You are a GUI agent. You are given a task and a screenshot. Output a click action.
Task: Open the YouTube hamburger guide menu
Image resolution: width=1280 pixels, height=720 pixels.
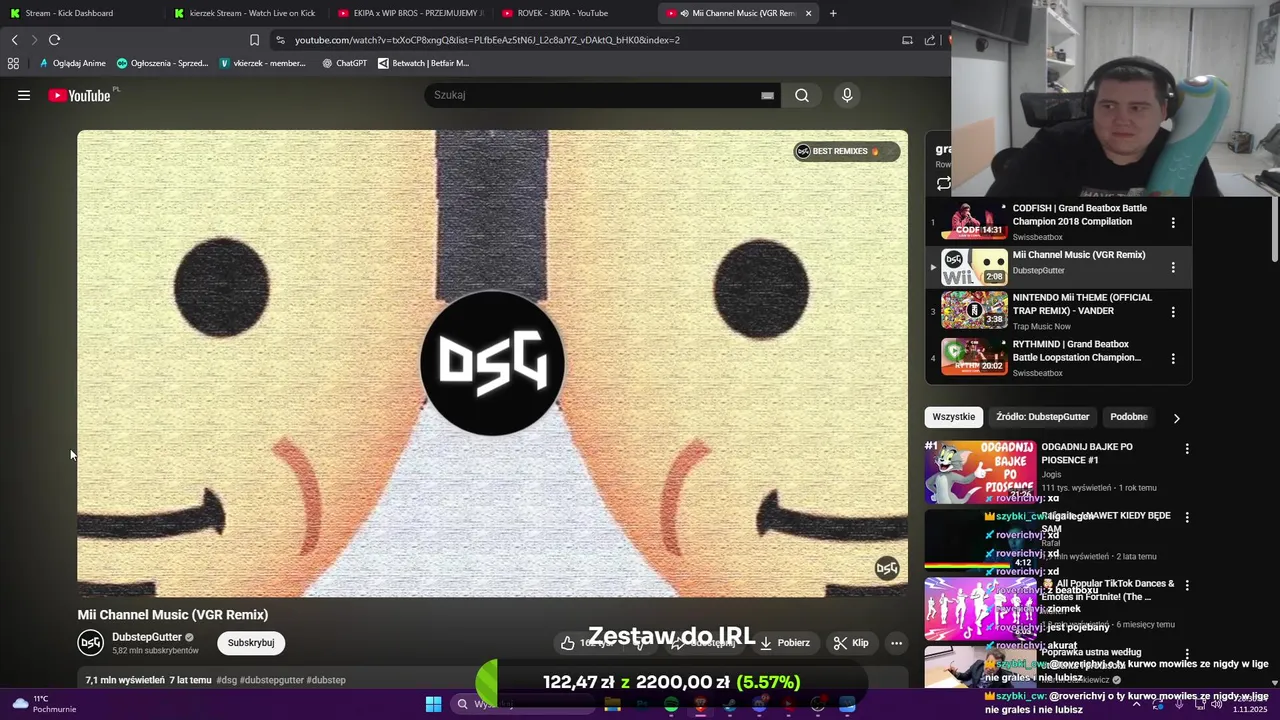tap(24, 95)
